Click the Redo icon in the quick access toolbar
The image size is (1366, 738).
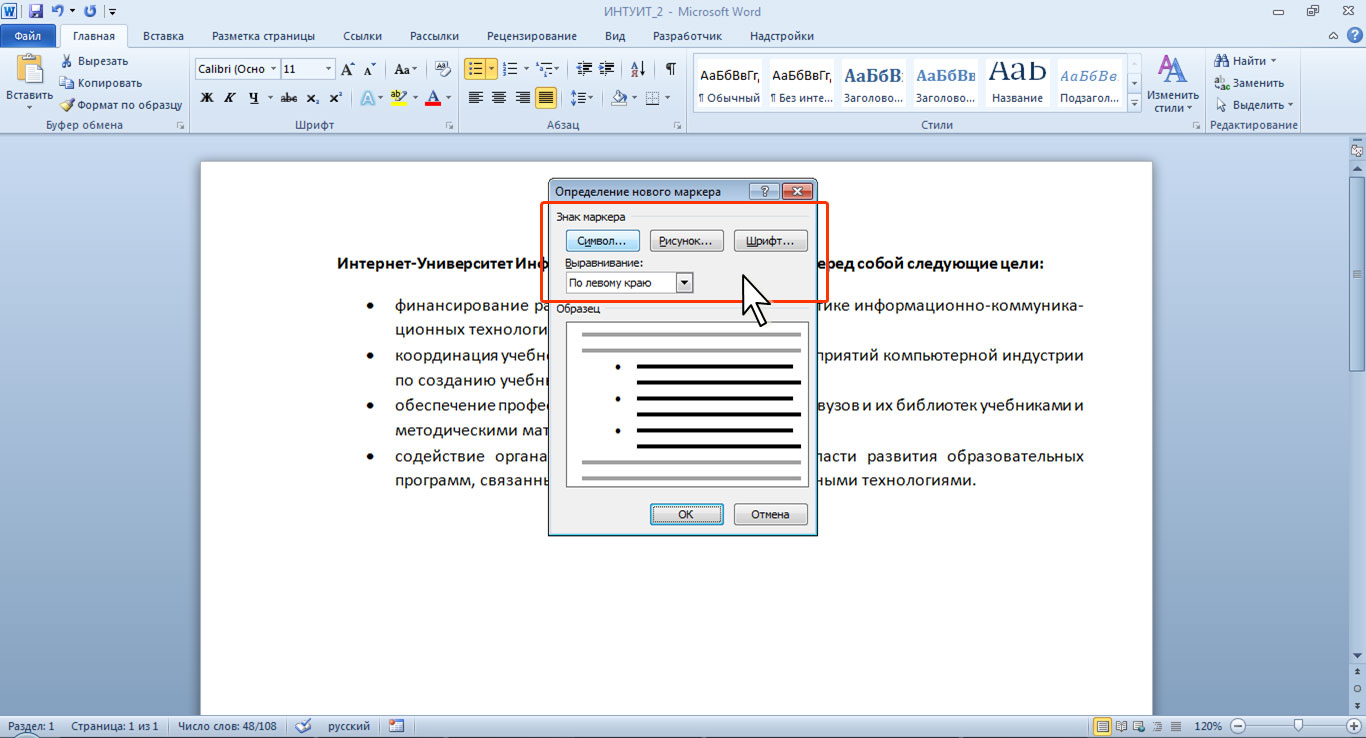pyautogui.click(x=90, y=12)
